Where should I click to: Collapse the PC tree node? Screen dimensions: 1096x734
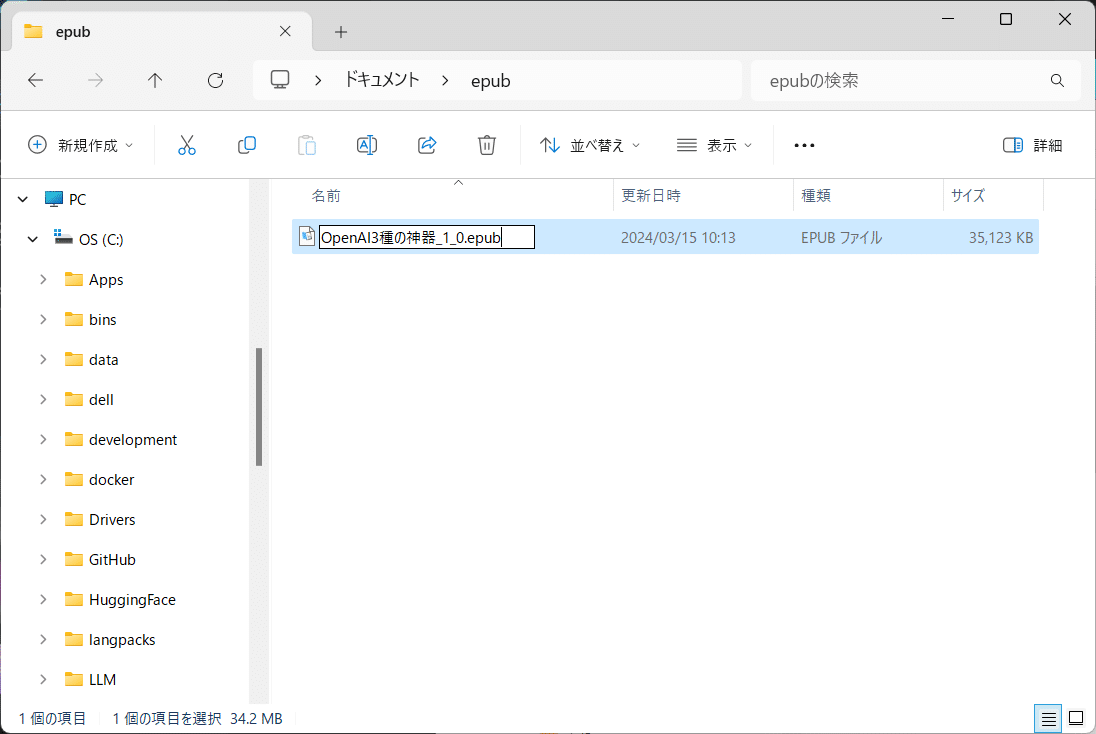pos(23,199)
